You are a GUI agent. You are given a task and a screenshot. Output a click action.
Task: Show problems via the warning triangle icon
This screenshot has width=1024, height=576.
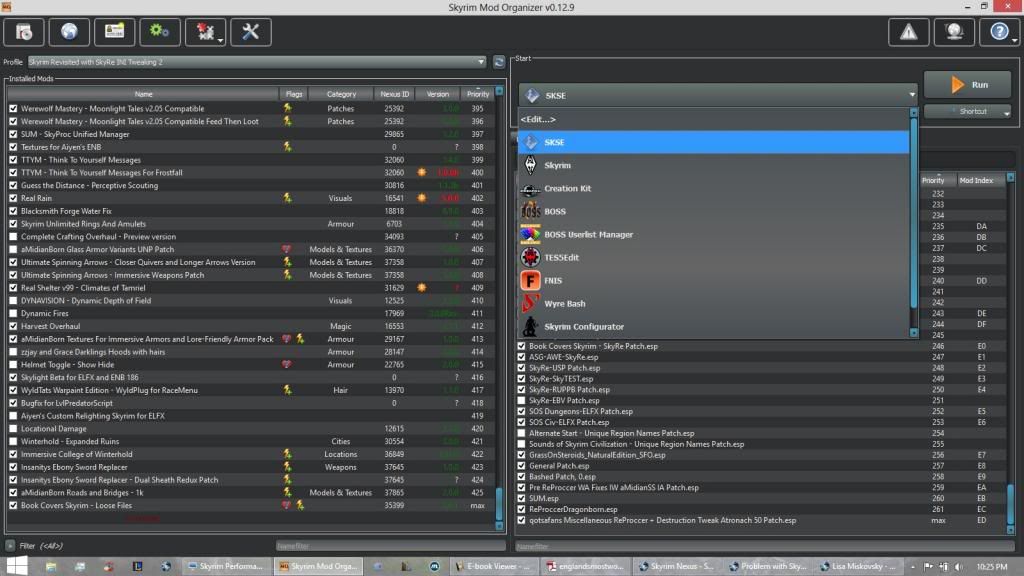tap(908, 32)
